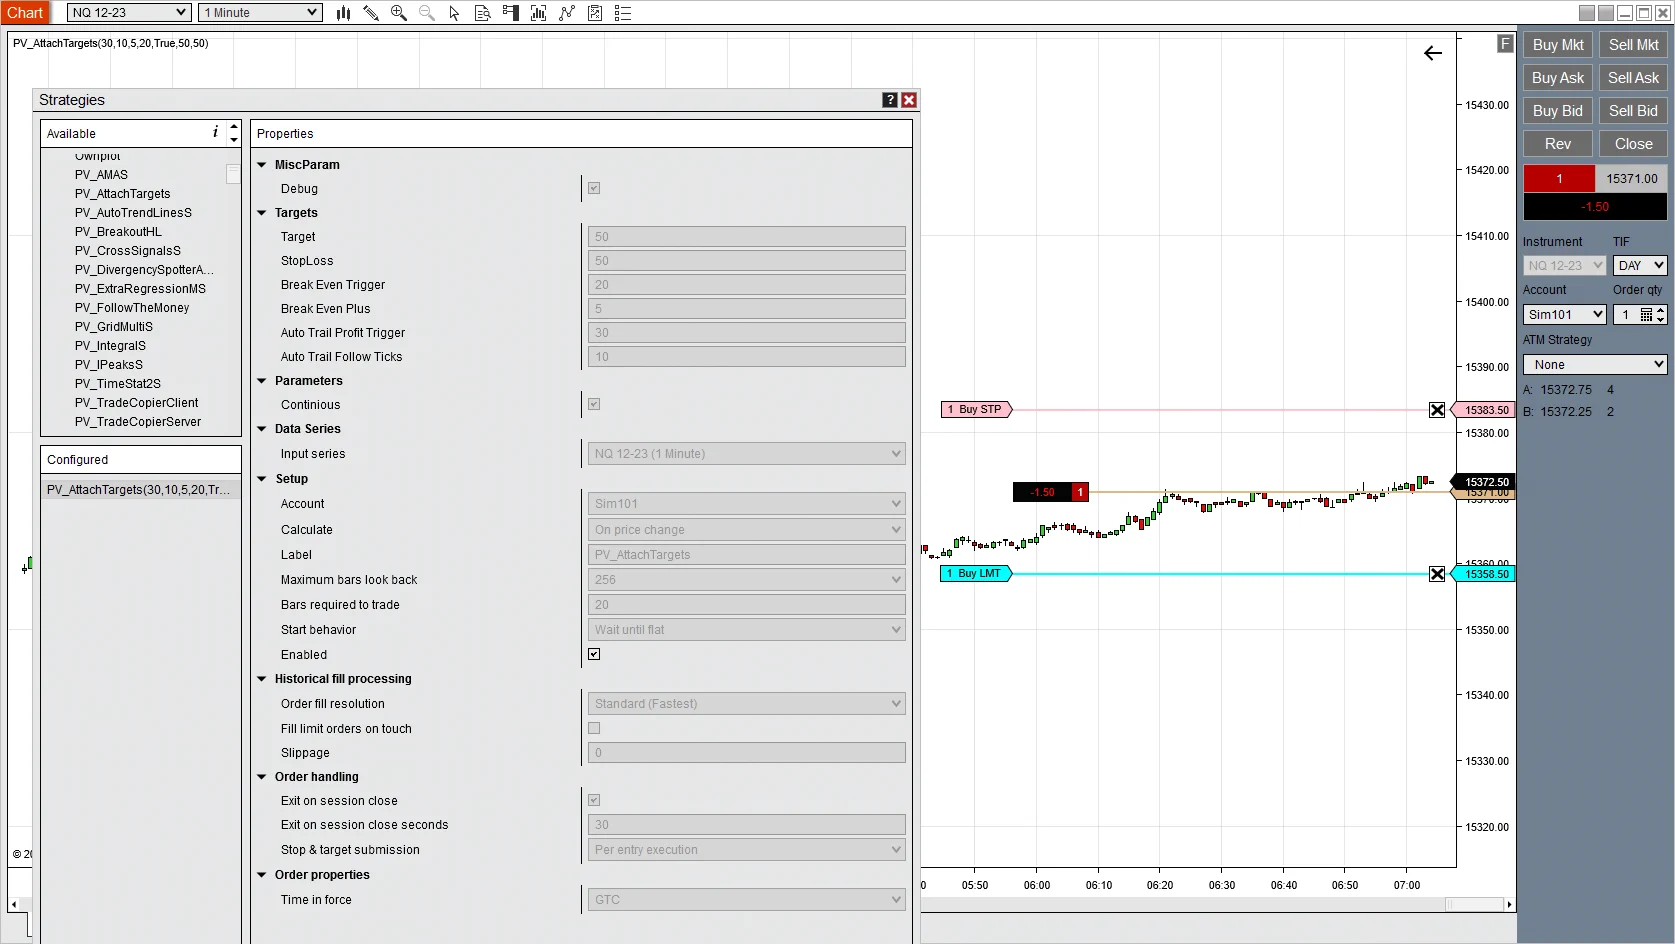This screenshot has height=944, width=1675.
Task: Open the Indicators bar-graph icon
Action: pos(539,13)
